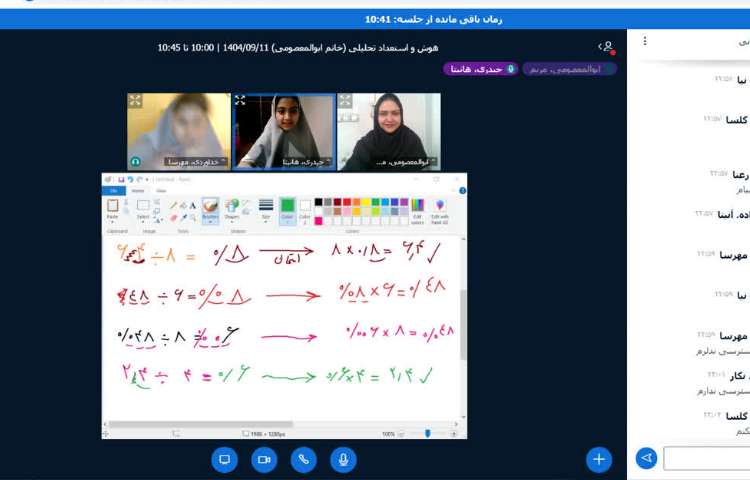Click the blue plus actions button
Image resolution: width=750 pixels, height=480 pixels.
598,459
